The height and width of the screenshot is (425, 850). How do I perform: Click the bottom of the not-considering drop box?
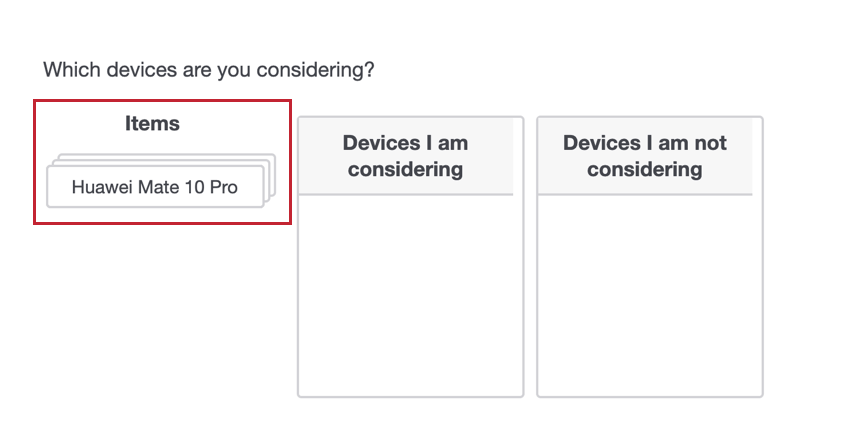click(x=649, y=385)
